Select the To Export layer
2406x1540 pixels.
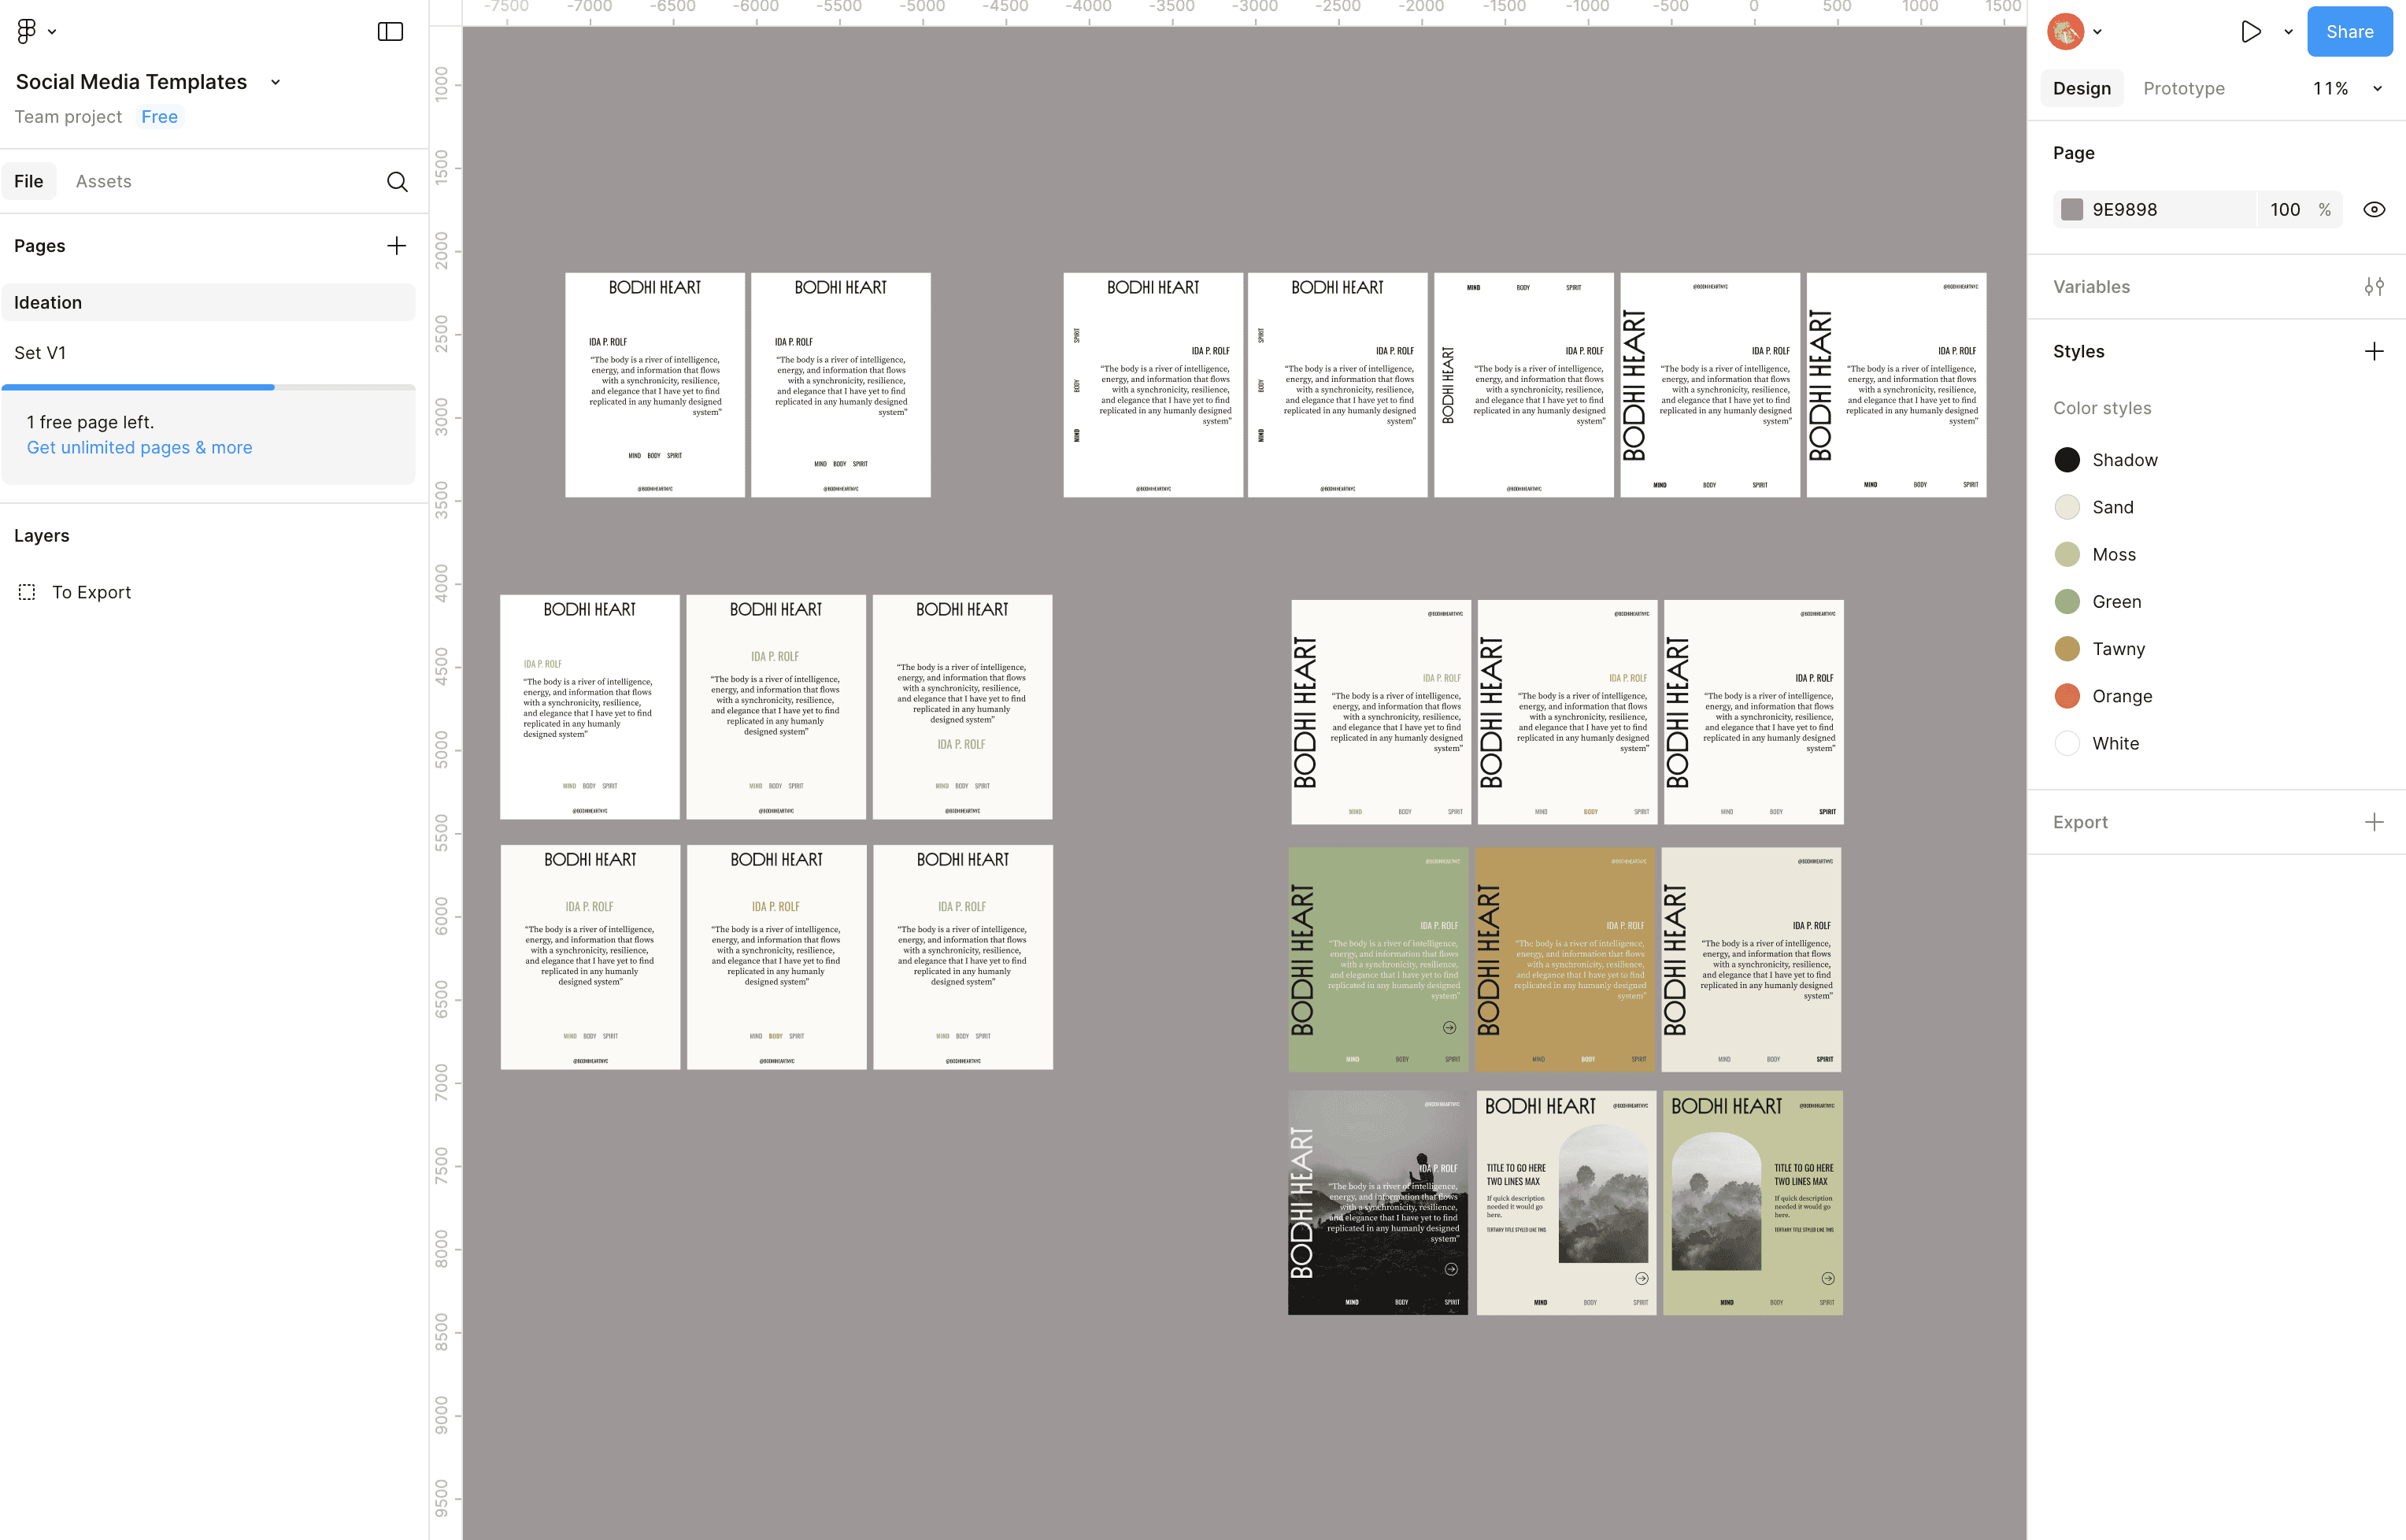pyautogui.click(x=91, y=592)
